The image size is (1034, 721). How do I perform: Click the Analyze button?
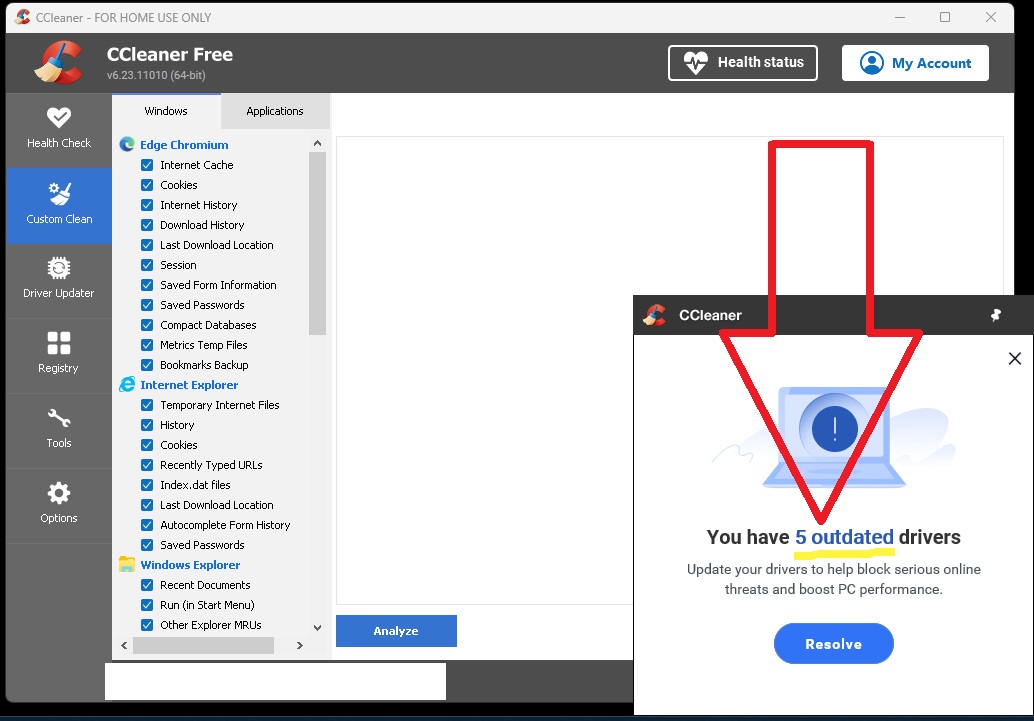point(396,631)
